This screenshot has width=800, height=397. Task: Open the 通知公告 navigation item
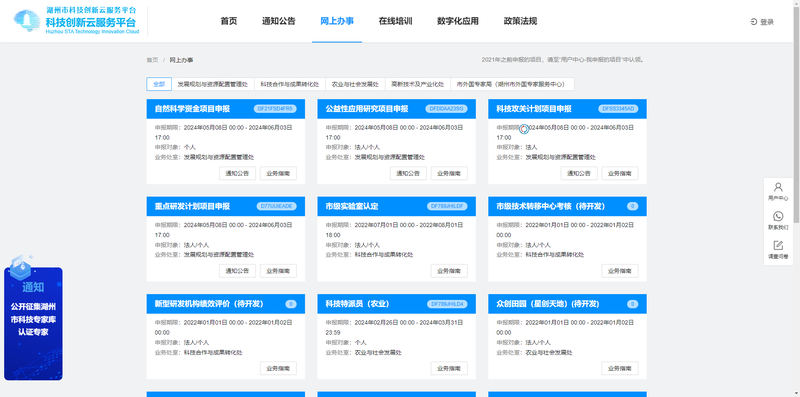tap(279, 21)
